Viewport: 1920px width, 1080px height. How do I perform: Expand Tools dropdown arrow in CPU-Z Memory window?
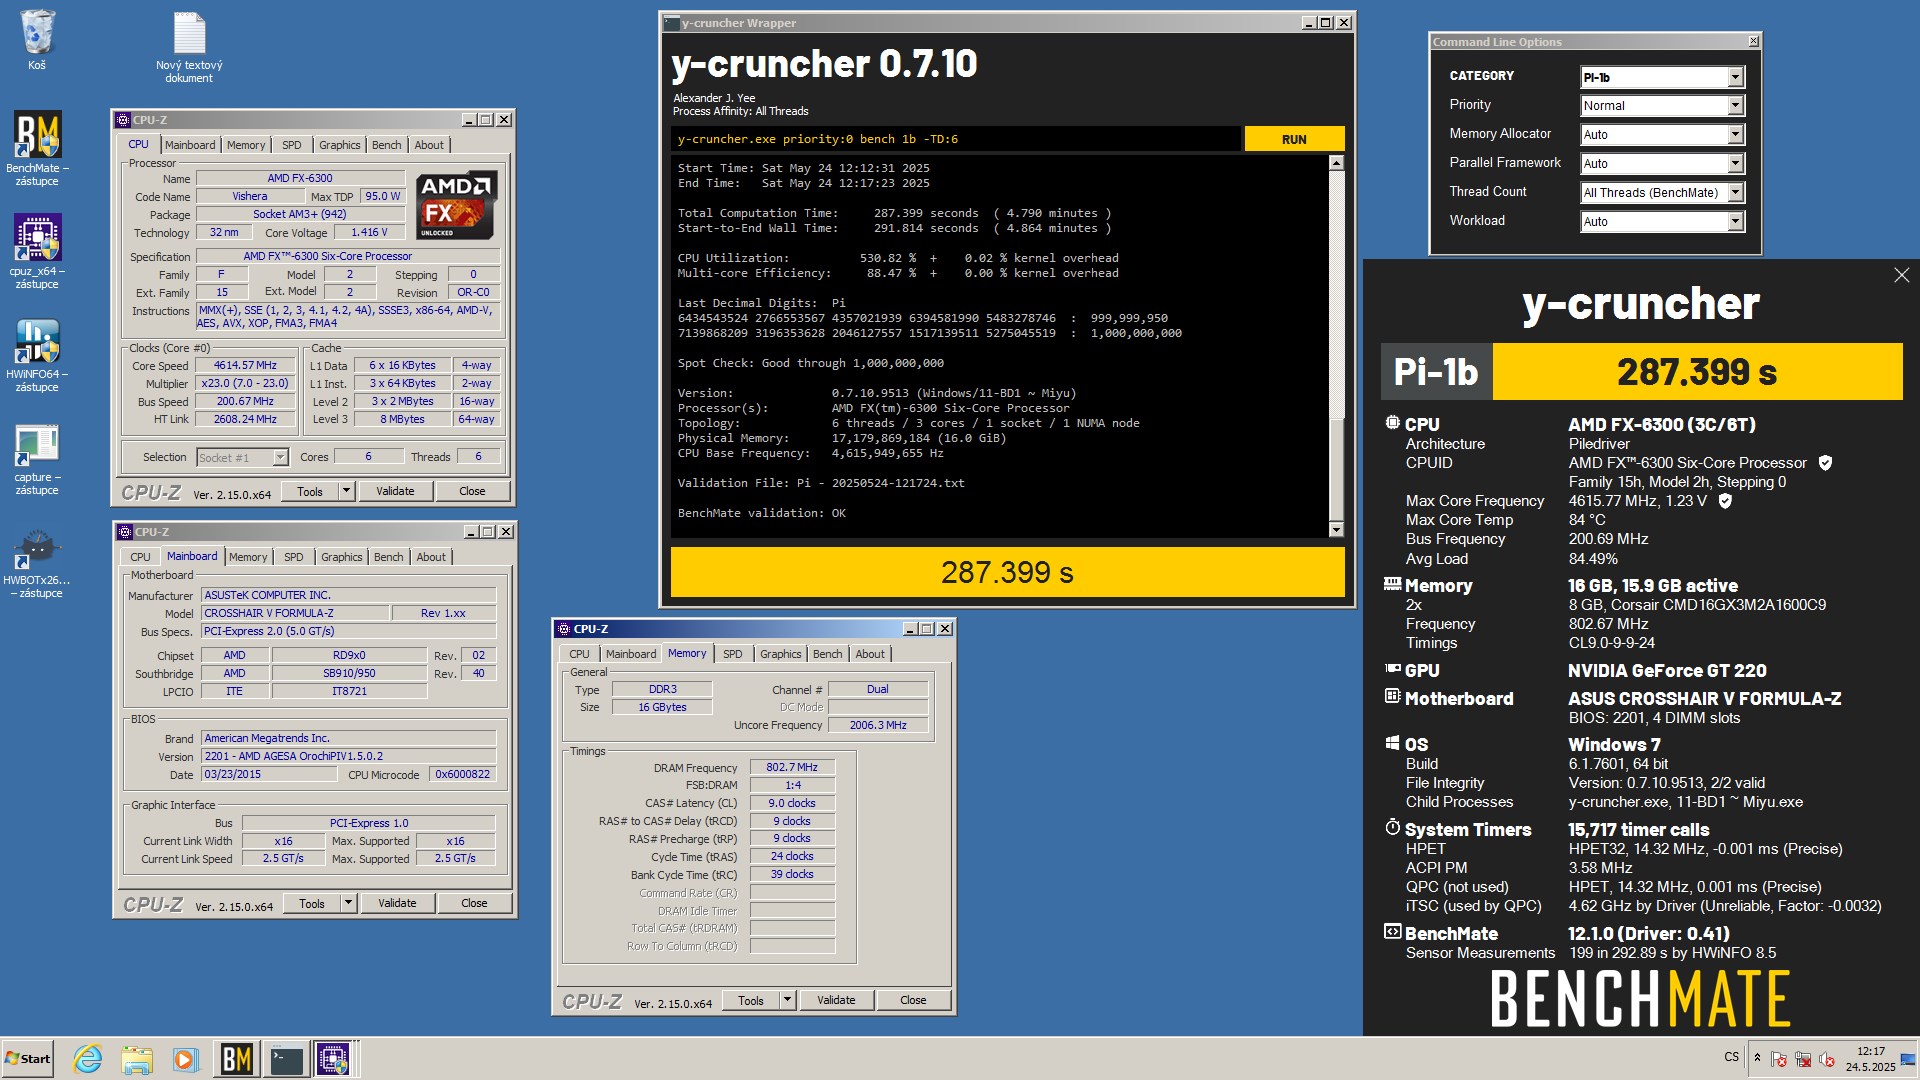[787, 1000]
